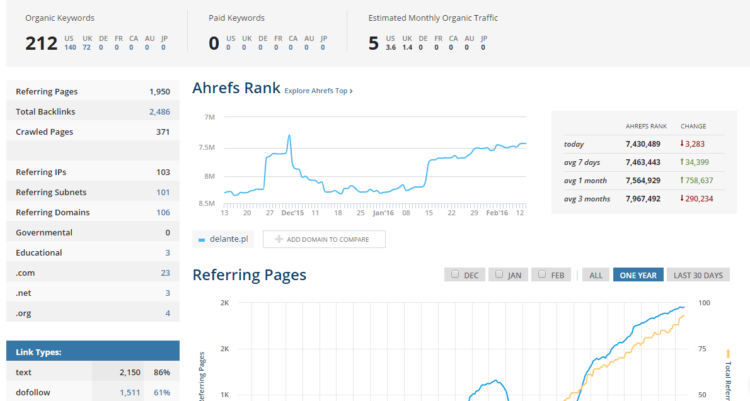This screenshot has width=750, height=401.
Task: Click avg 3 months rank 7,967,492
Action: pyautogui.click(x=643, y=199)
